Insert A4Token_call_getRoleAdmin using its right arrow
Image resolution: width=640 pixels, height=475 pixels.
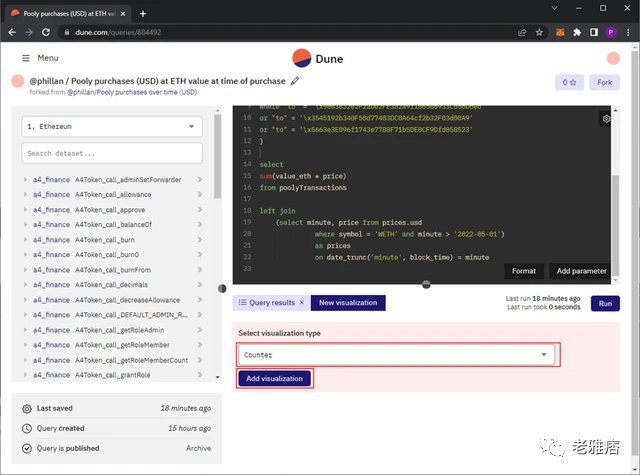click(200, 330)
